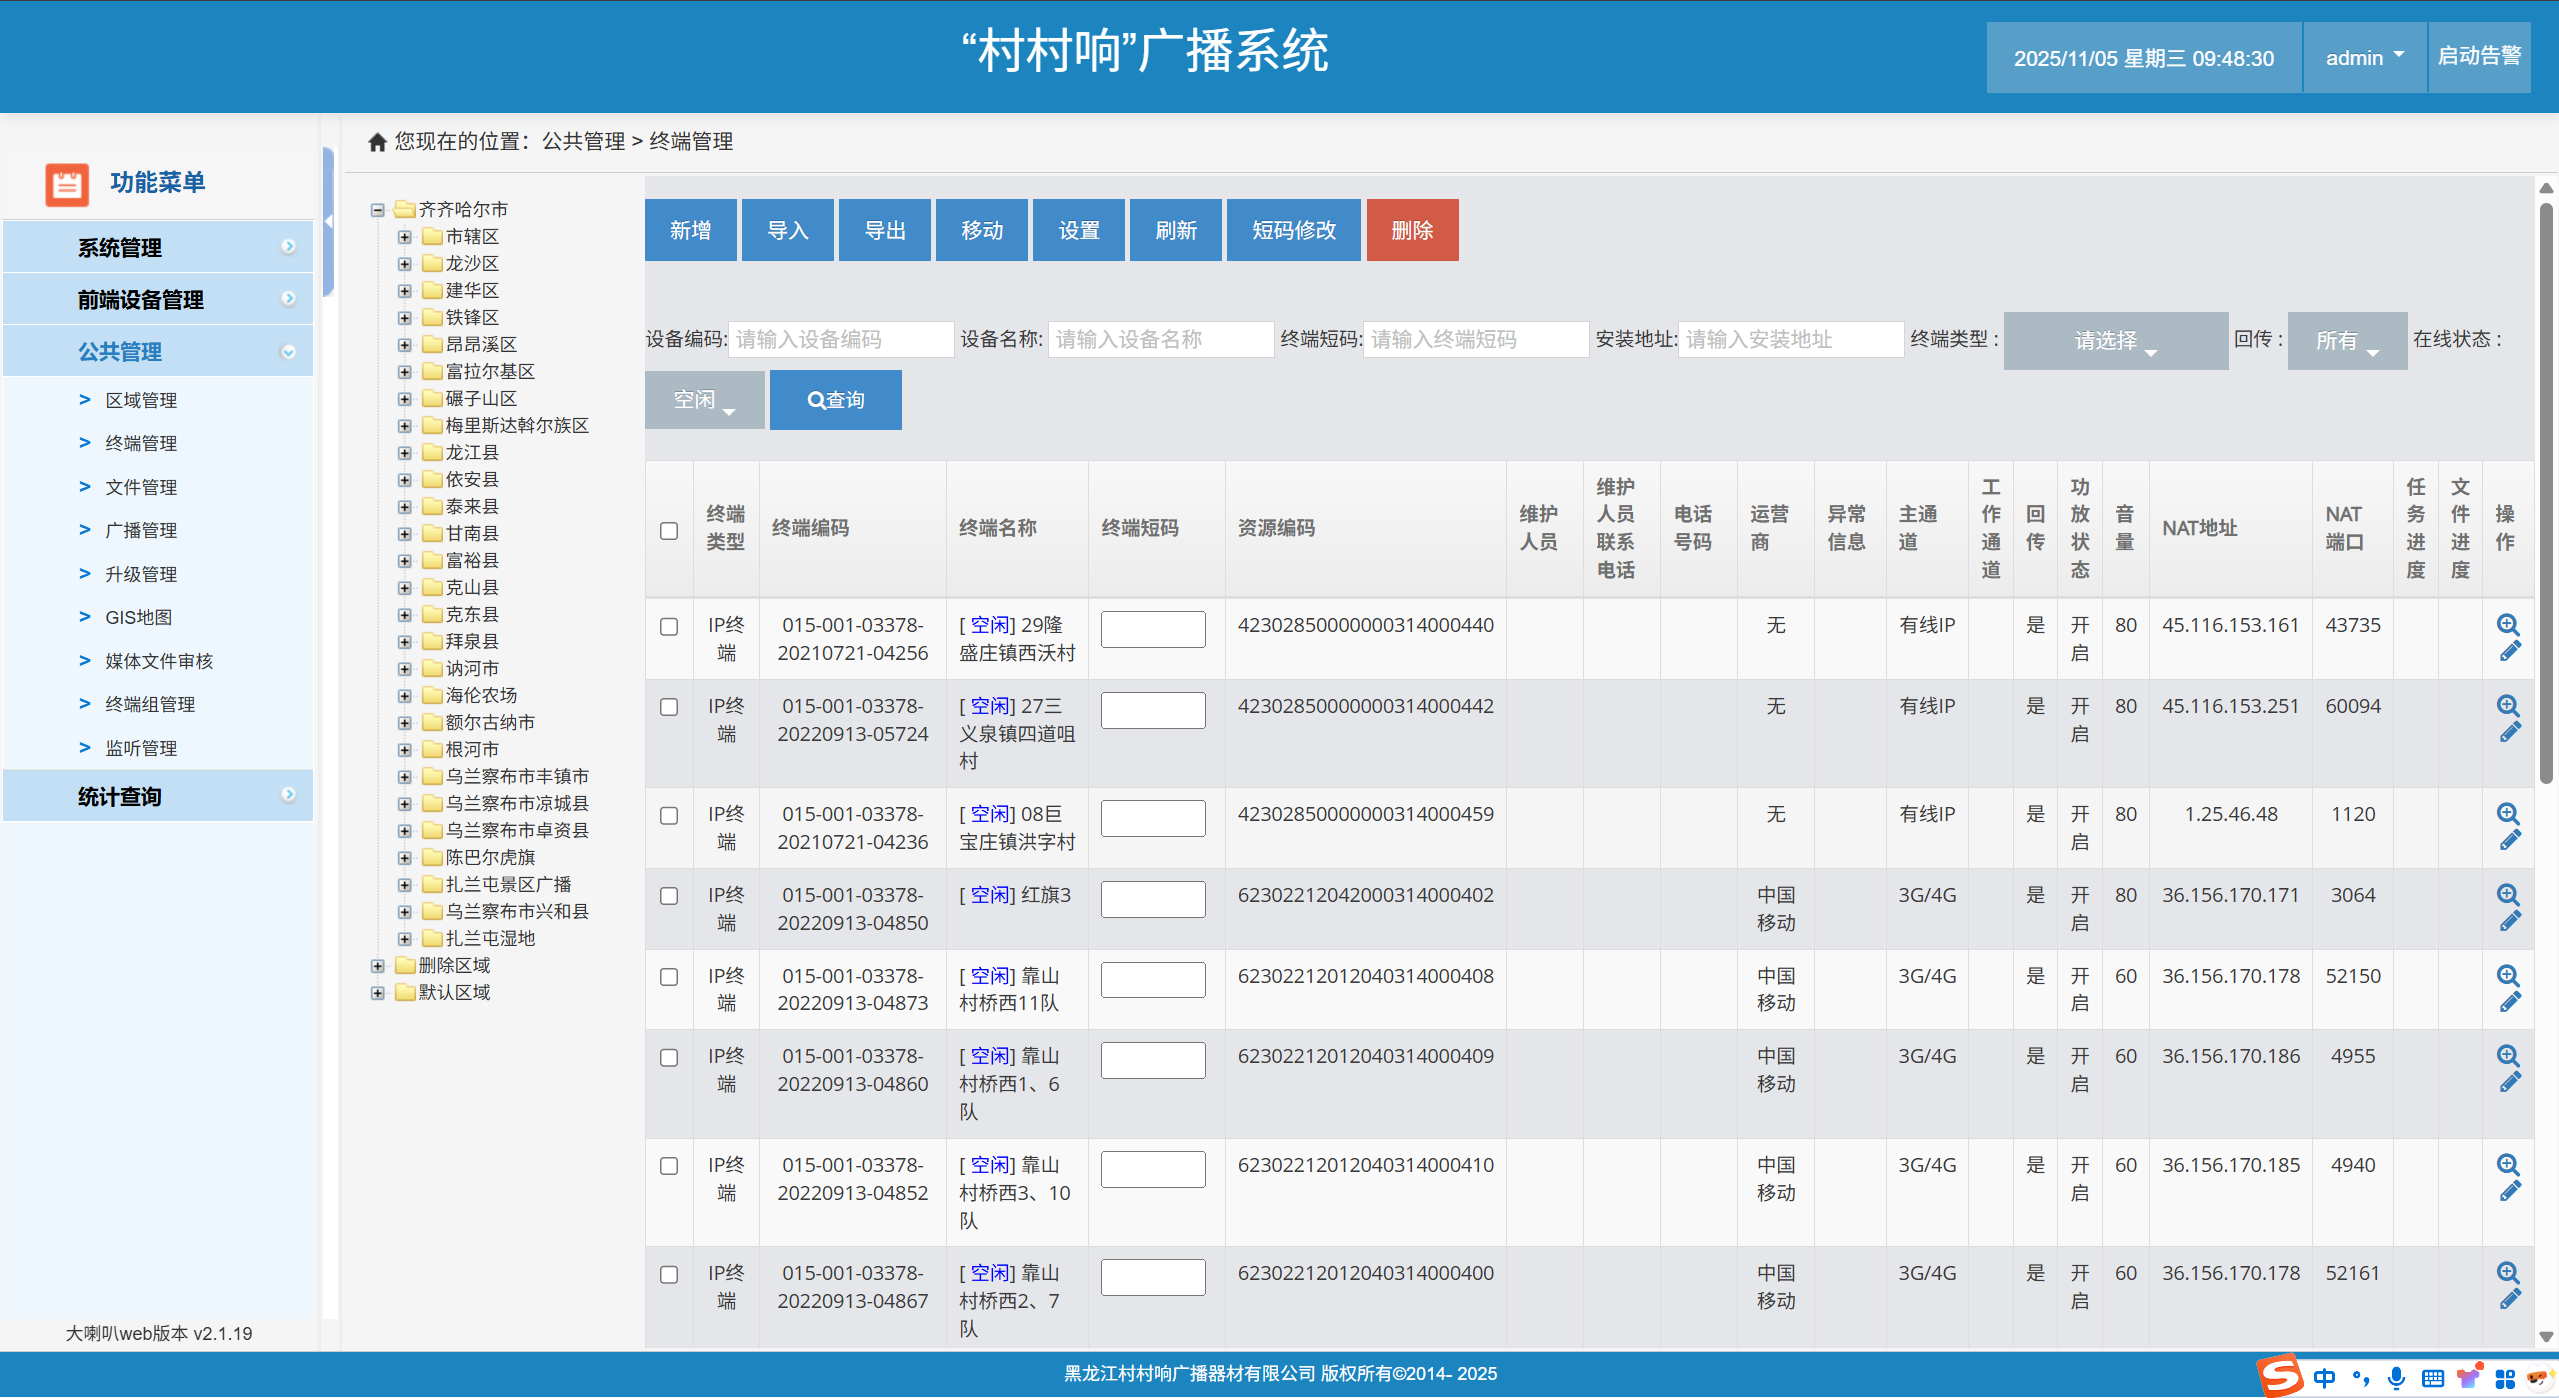The image size is (2559, 1398).
Task: Open the admin user dropdown menu
Action: pos(2364,58)
